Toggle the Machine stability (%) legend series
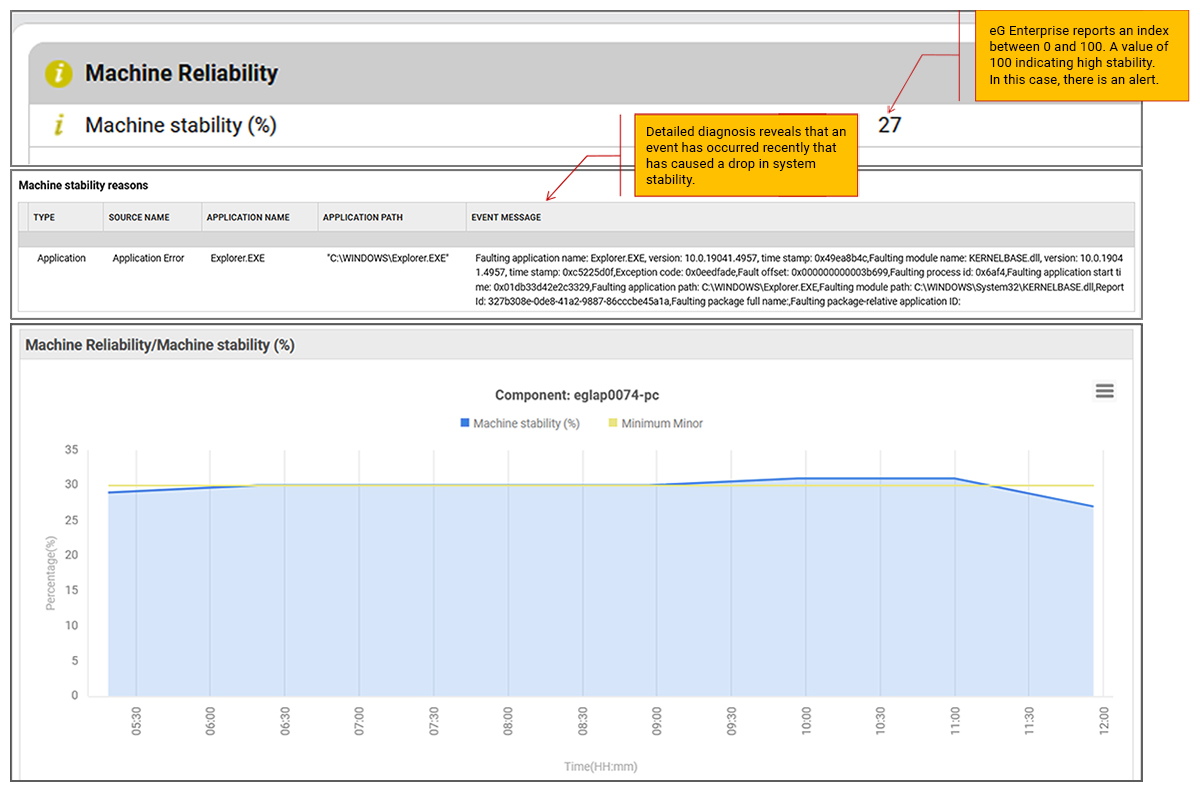The height and width of the screenshot is (792, 1200). pos(526,423)
